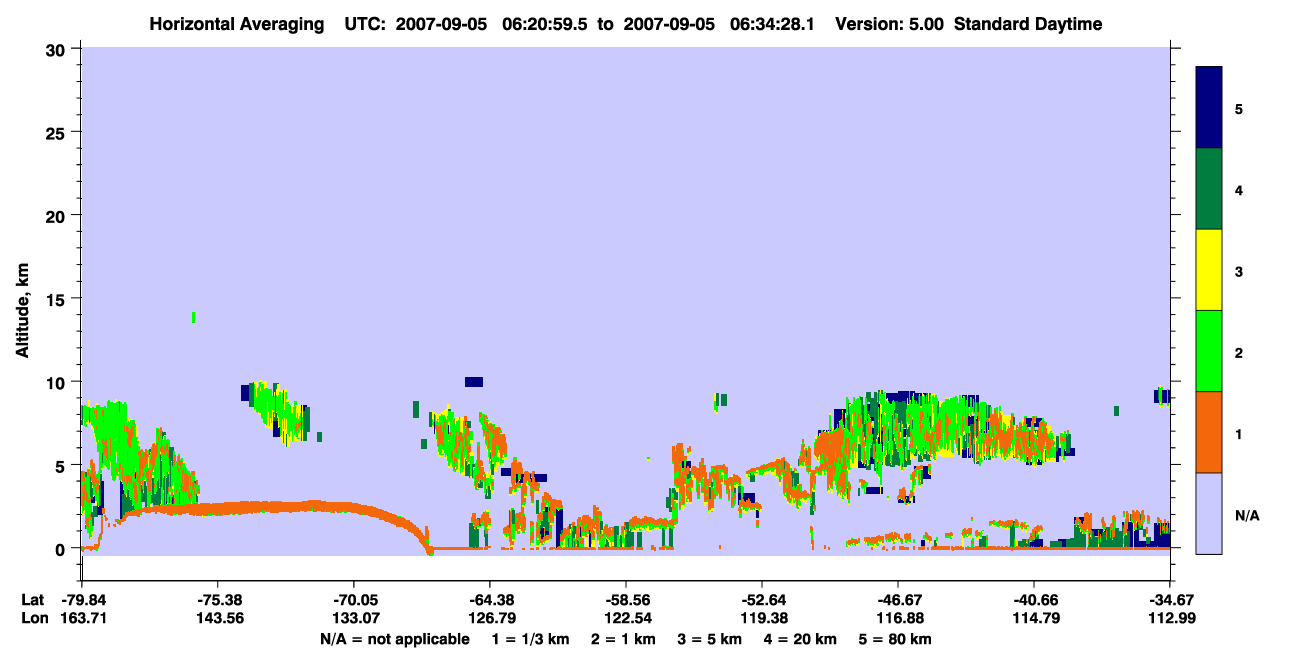The height and width of the screenshot is (667, 1300).
Task: Click longitude value 133.07
Action: click(354, 618)
